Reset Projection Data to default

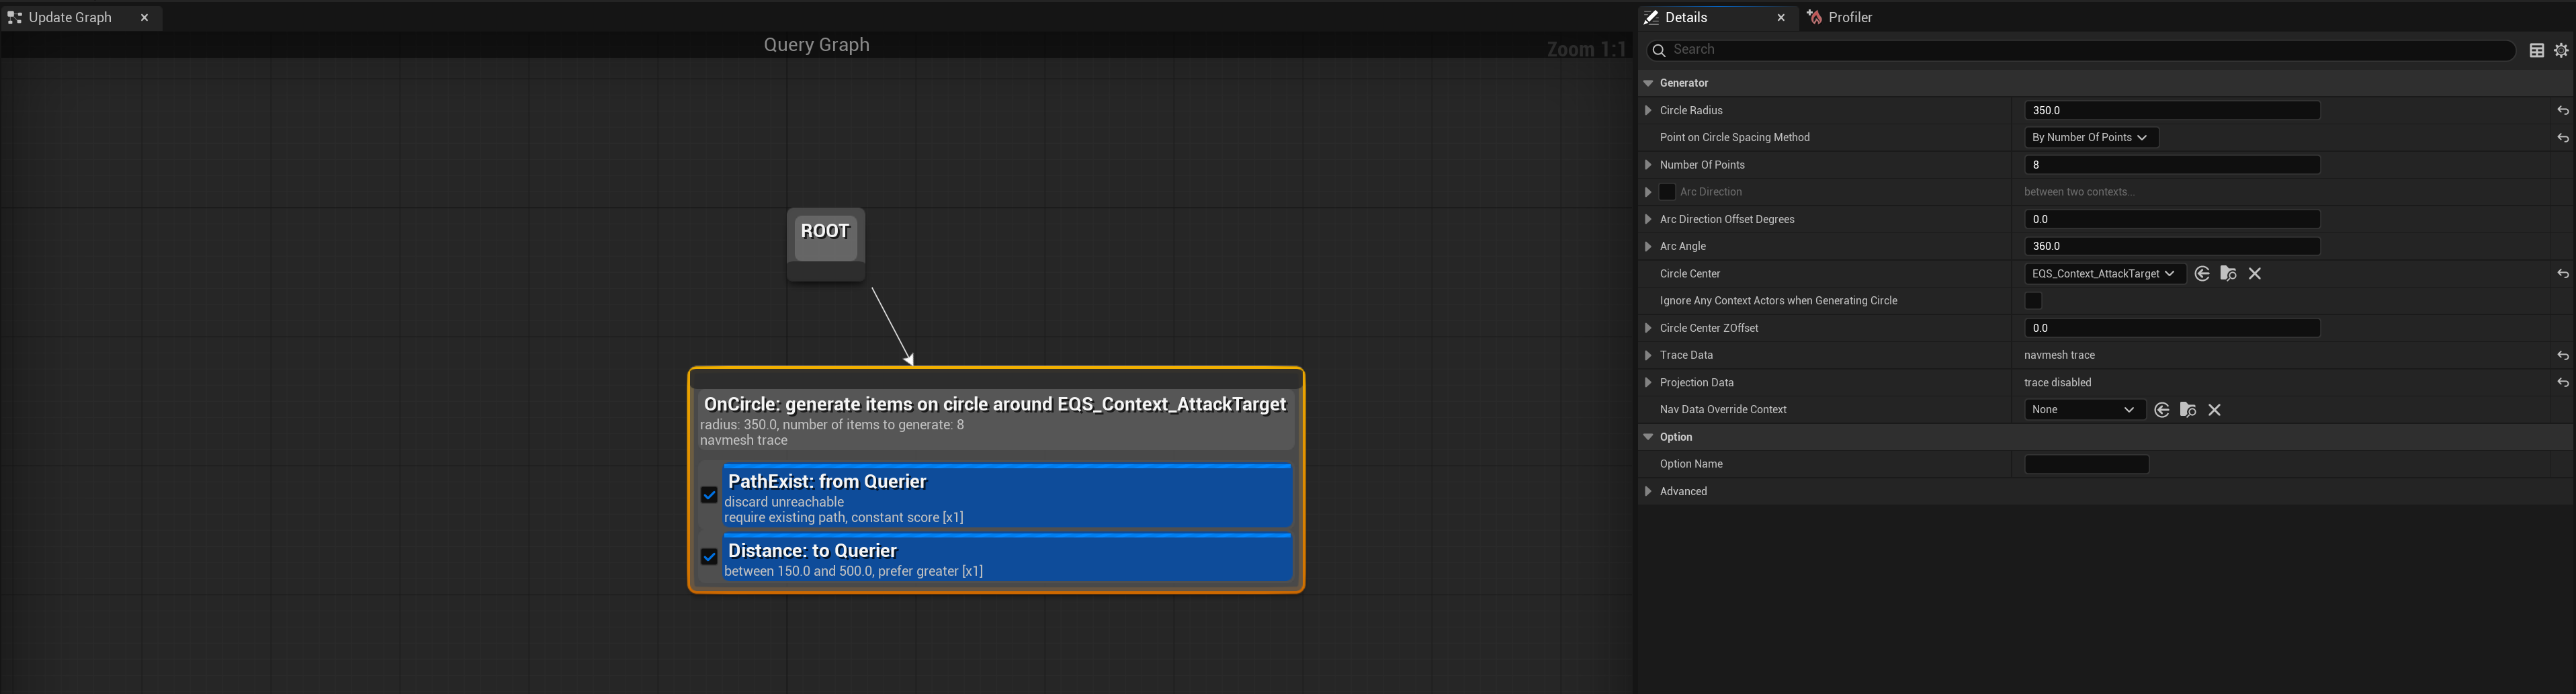(x=2562, y=383)
